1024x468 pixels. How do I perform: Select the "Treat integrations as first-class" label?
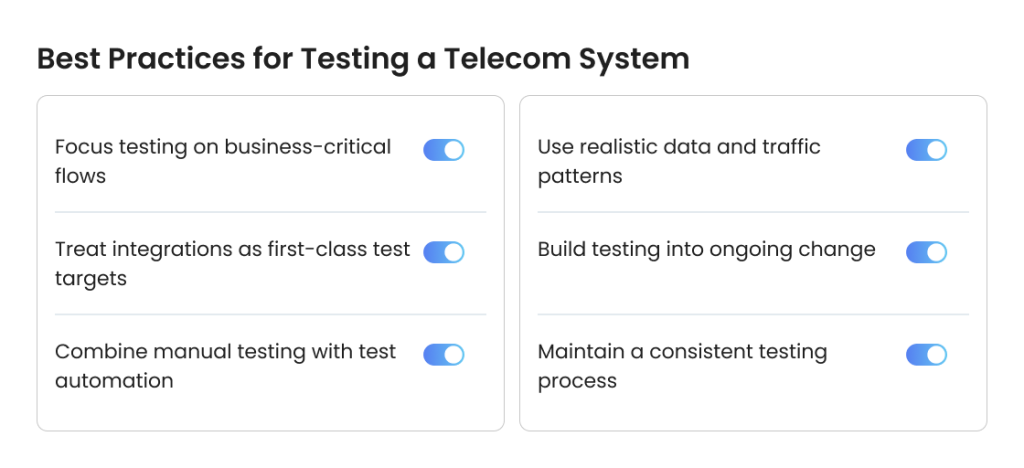click(x=232, y=263)
